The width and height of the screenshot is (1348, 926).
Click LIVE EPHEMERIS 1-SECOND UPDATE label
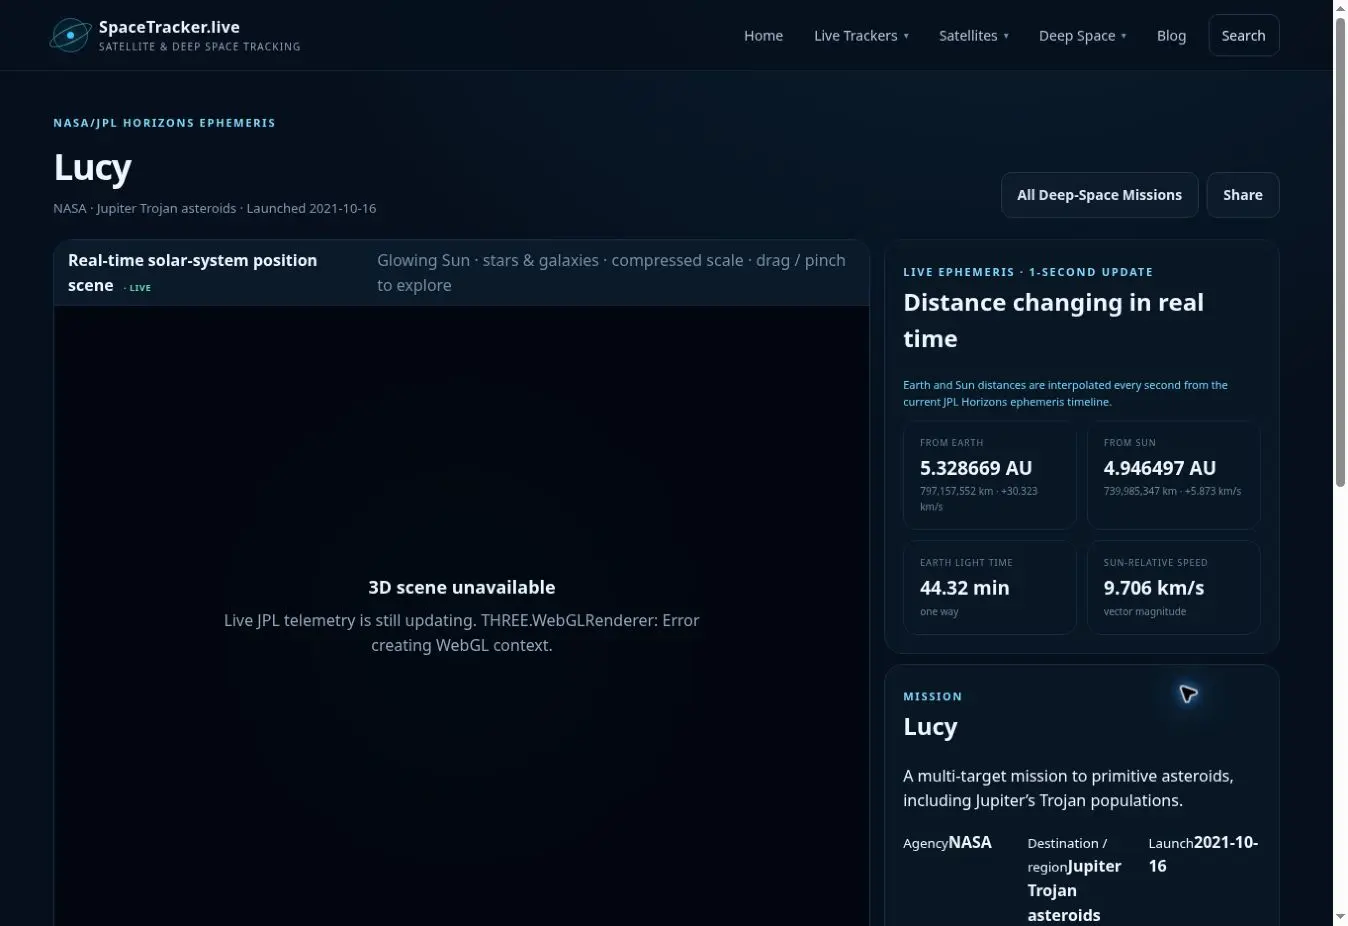[x=1028, y=272]
